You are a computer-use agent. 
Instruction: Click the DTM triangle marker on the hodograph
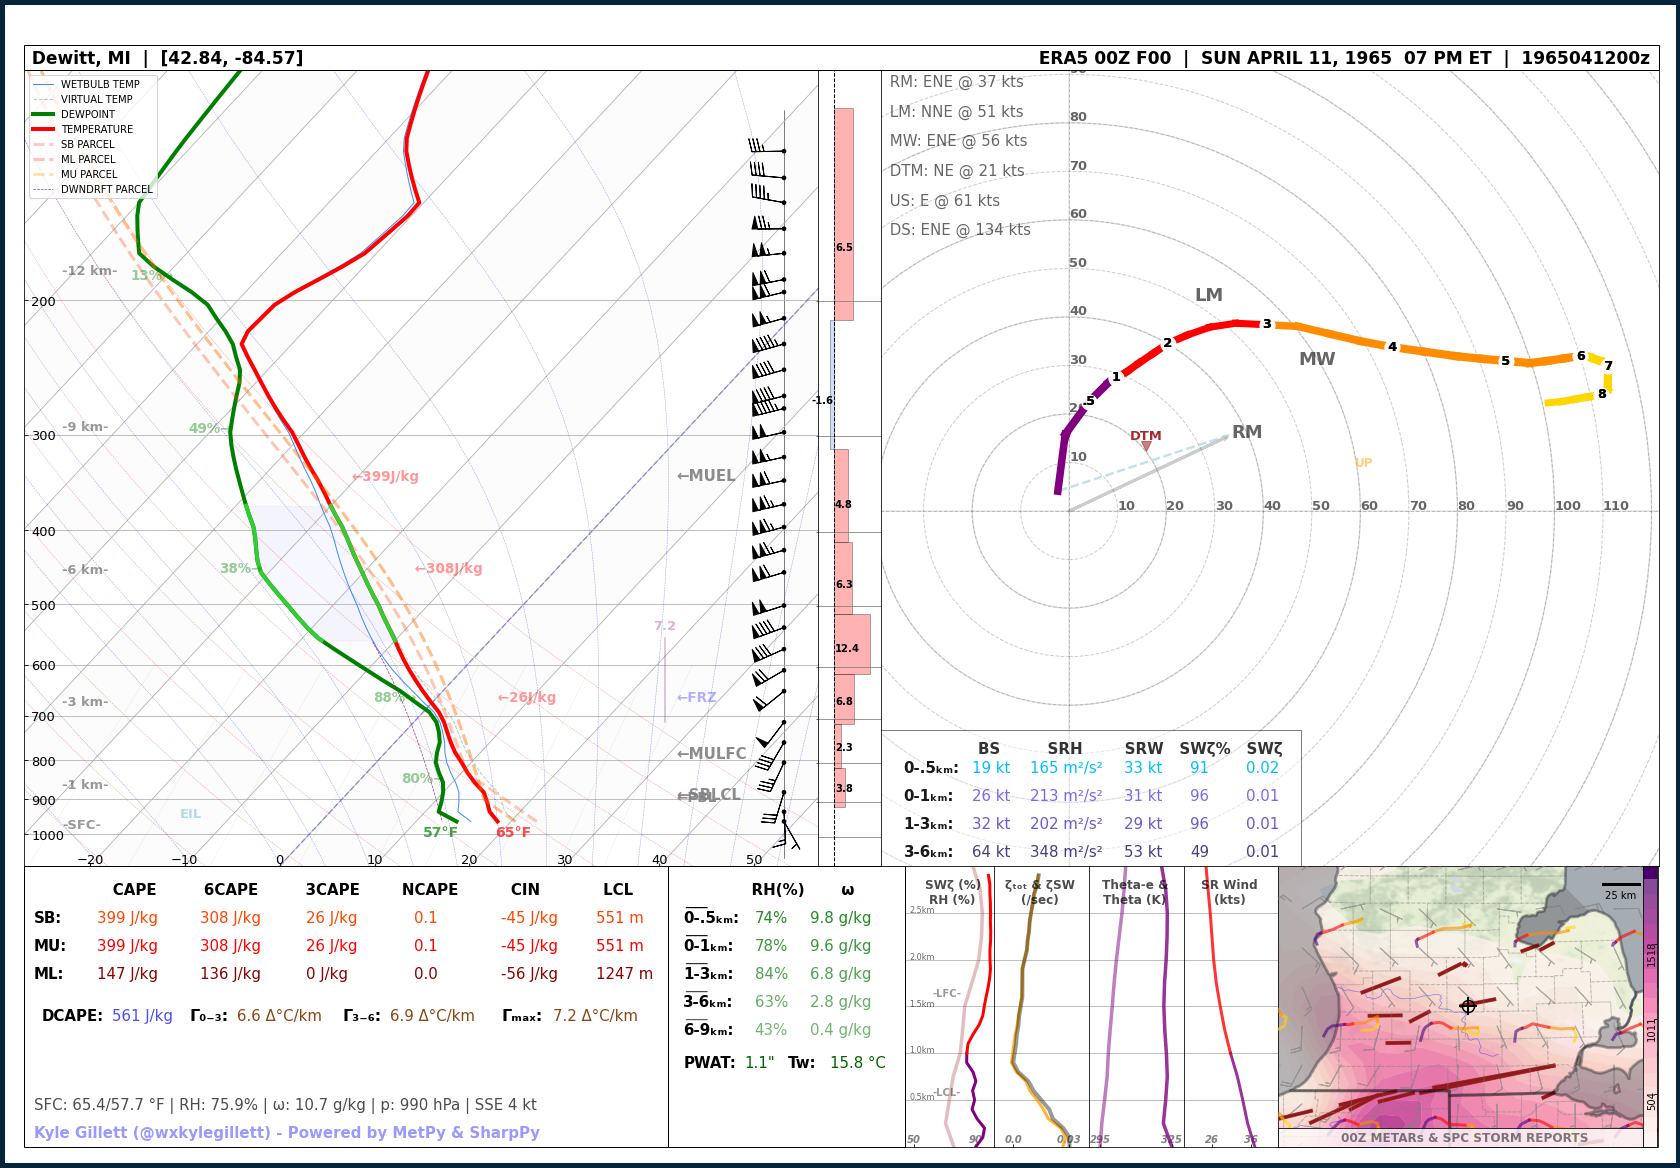coord(1146,446)
